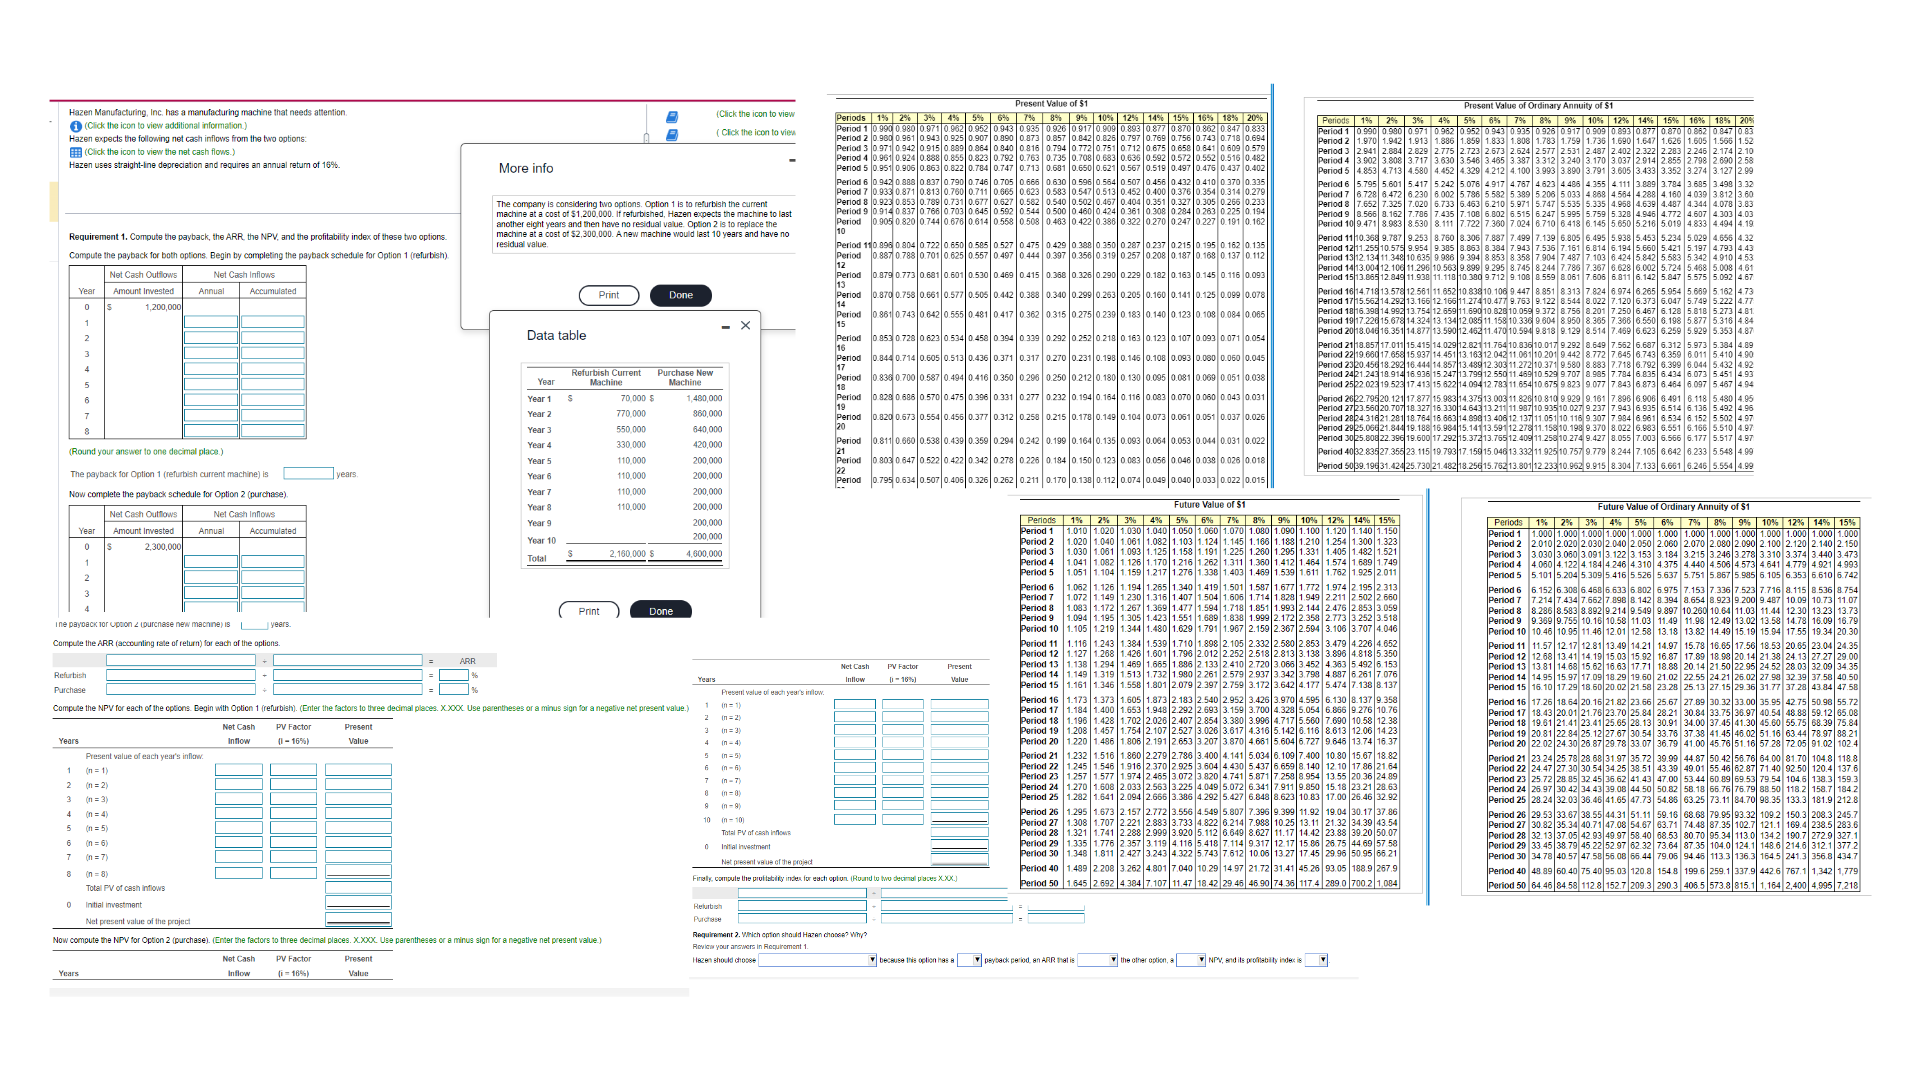Image resolution: width=1920 pixels, height=1080 pixels.
Task: Click the table icon to view net cash flows
Action: [75, 151]
